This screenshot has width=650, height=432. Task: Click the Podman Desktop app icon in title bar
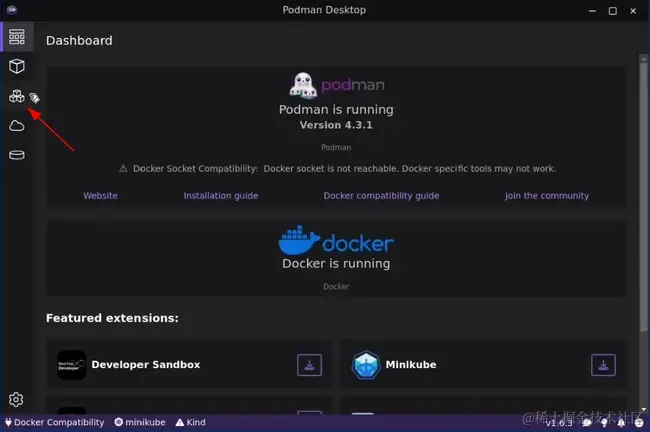click(12, 10)
